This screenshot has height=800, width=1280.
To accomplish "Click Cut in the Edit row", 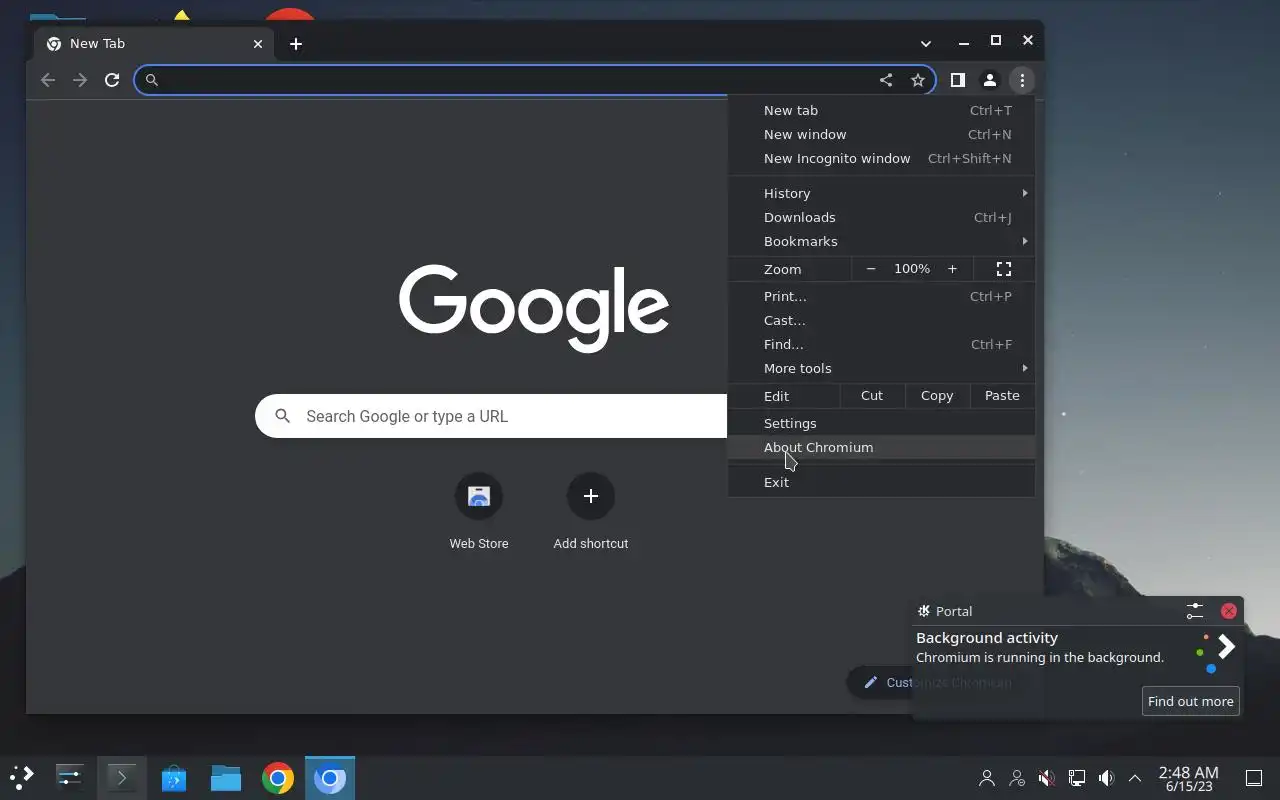I will click(872, 396).
